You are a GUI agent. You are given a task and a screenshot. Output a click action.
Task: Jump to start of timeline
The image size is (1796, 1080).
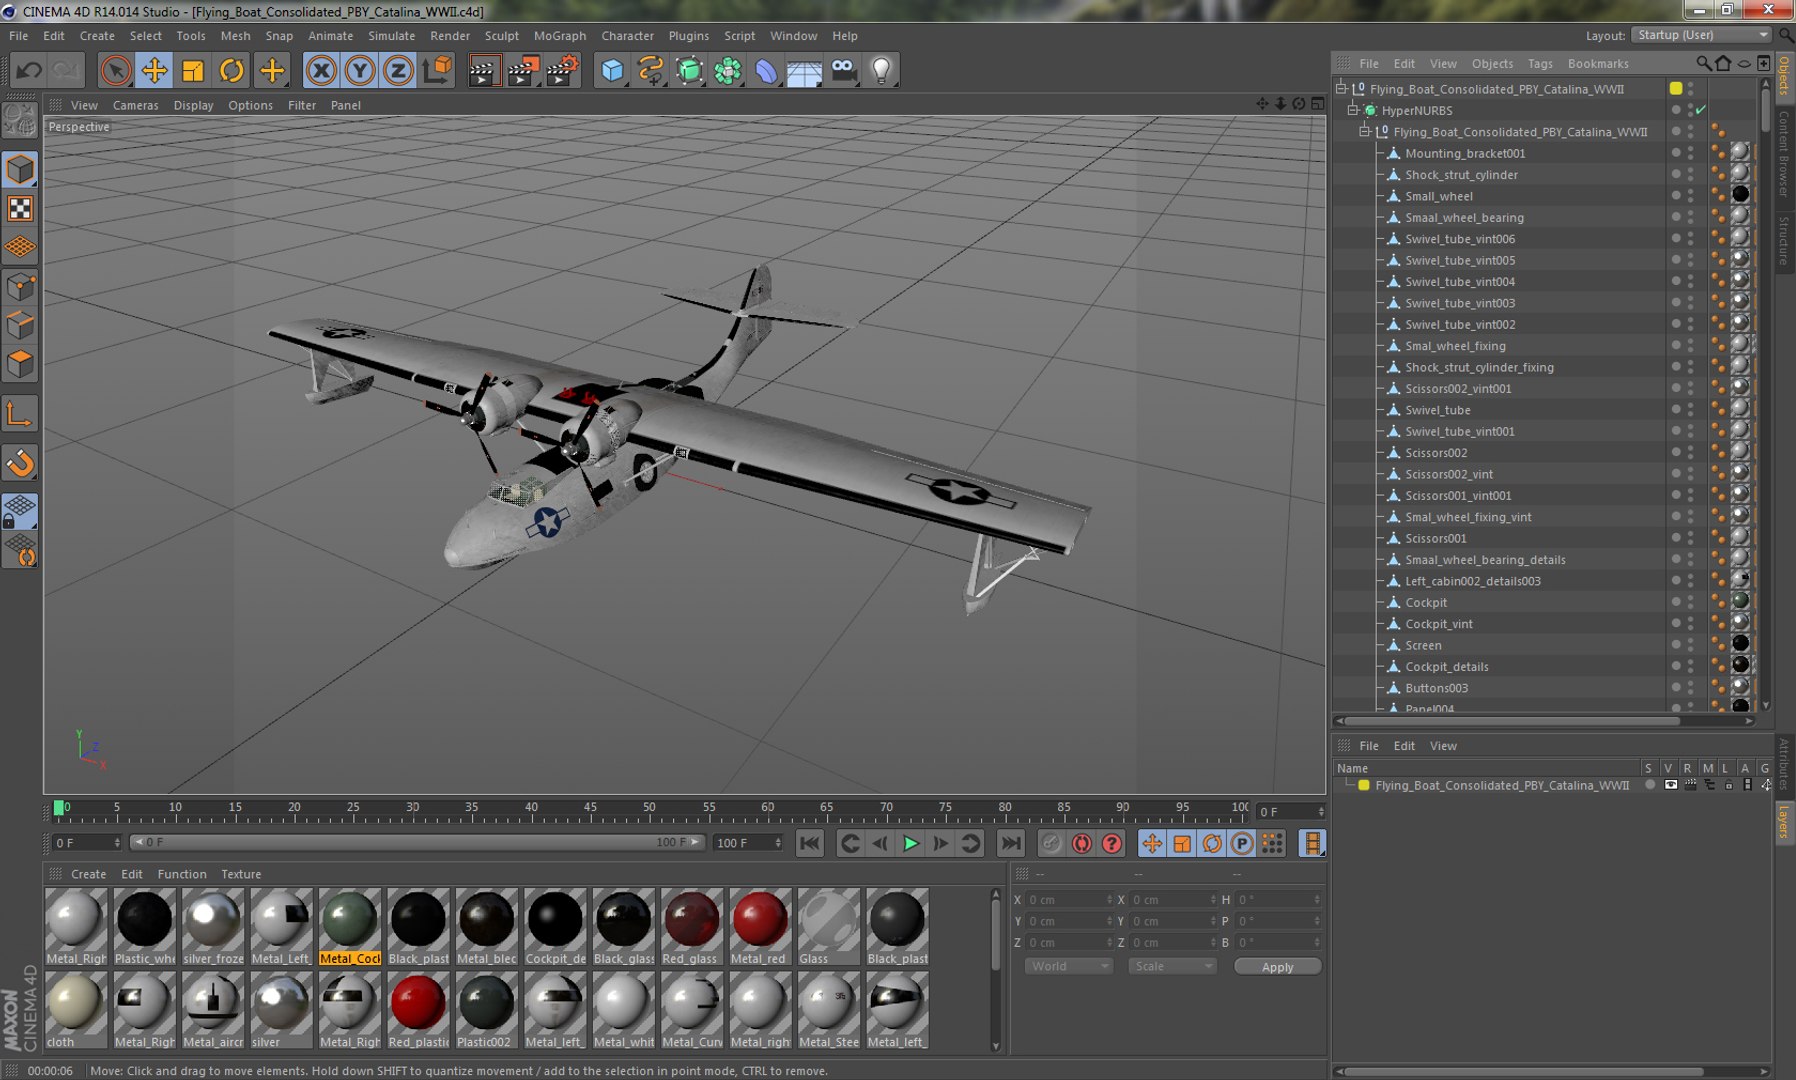point(810,843)
